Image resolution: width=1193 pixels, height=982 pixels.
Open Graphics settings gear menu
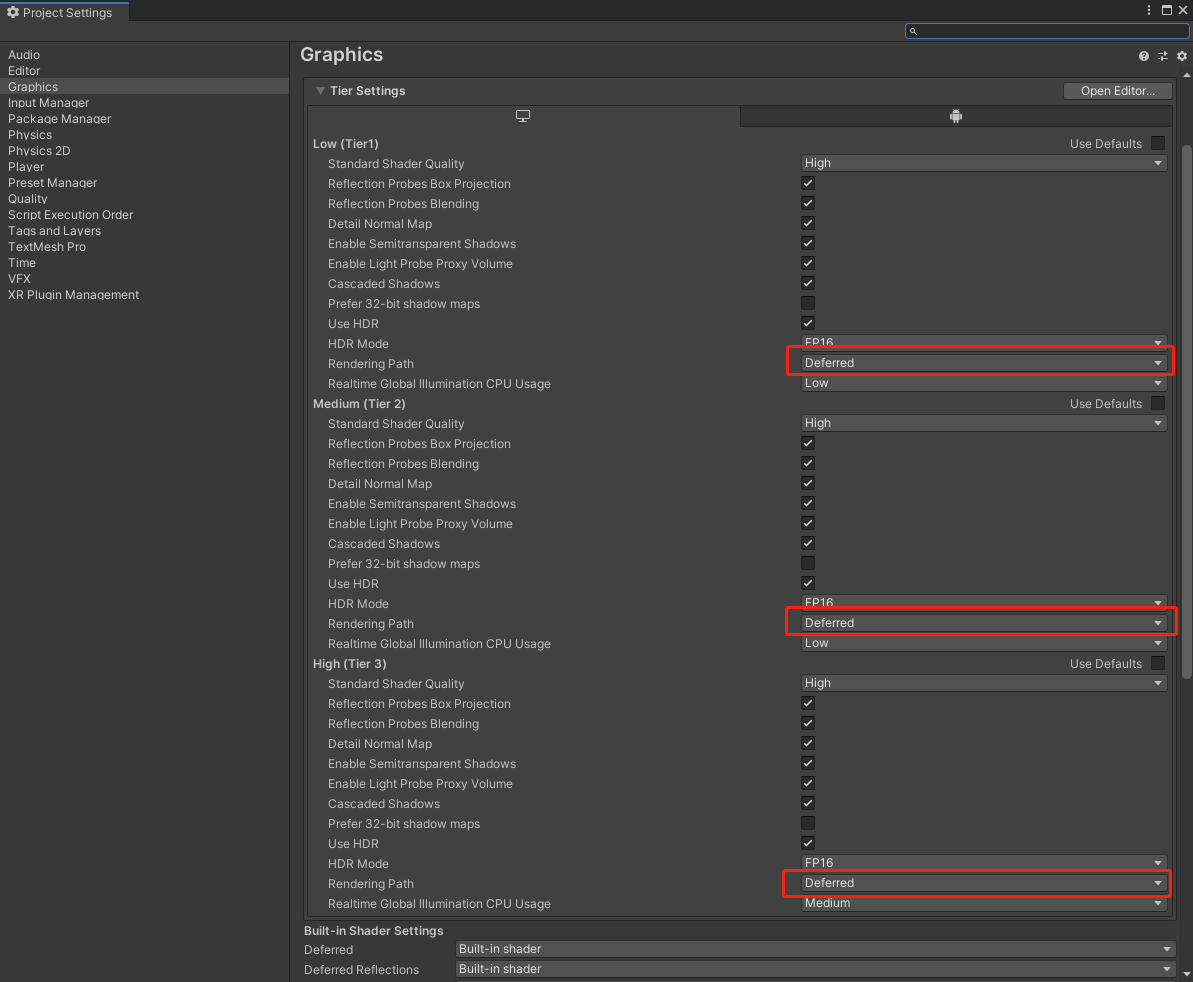coord(1182,56)
